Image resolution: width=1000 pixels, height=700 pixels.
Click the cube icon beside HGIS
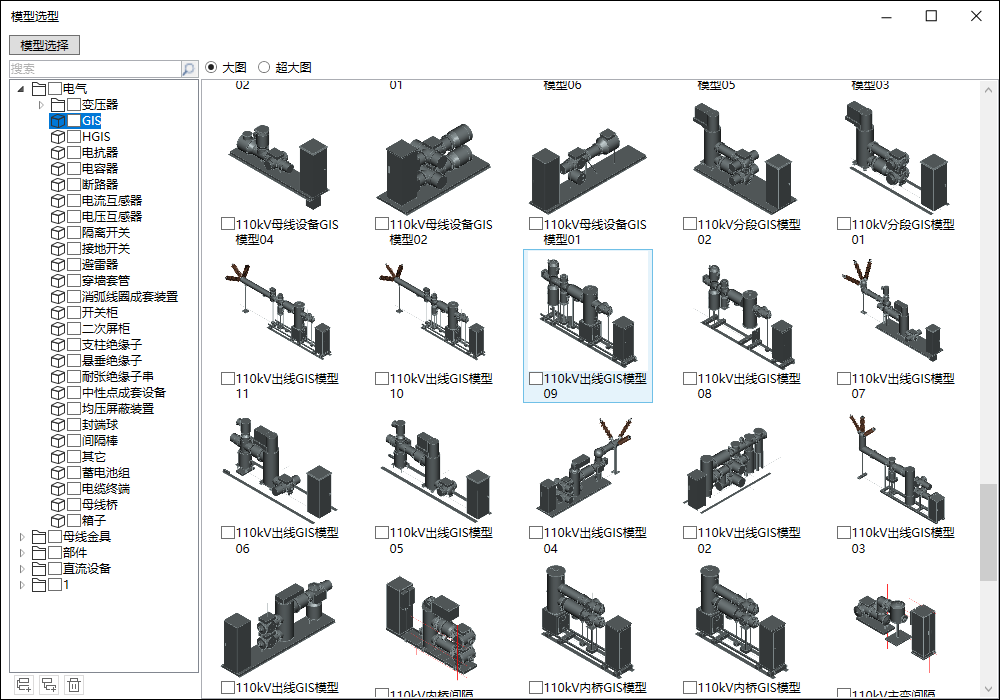(58, 137)
